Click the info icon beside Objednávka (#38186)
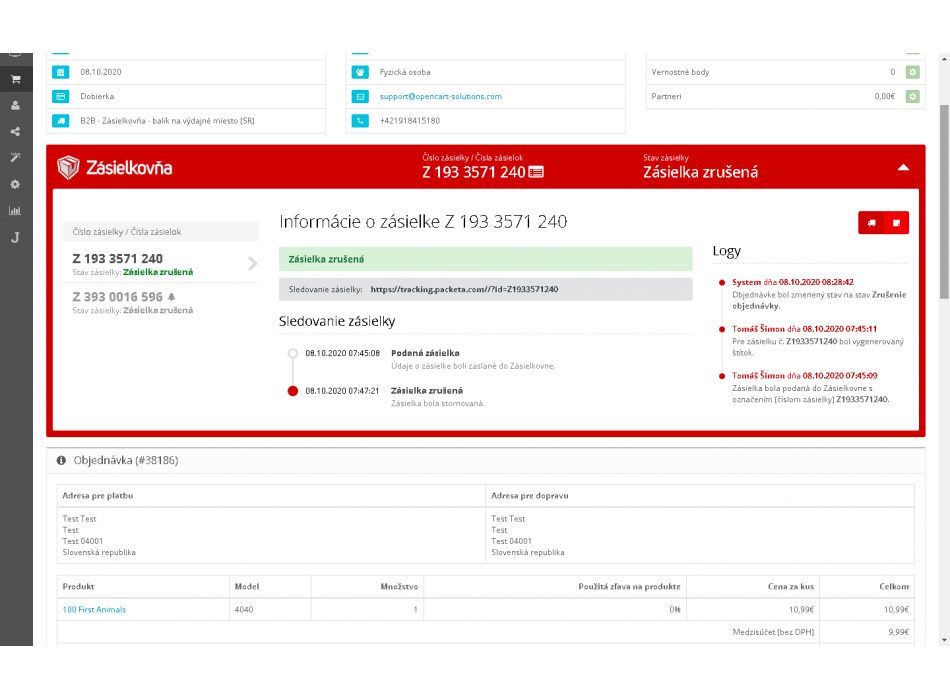The width and height of the screenshot is (950, 700). (61, 461)
